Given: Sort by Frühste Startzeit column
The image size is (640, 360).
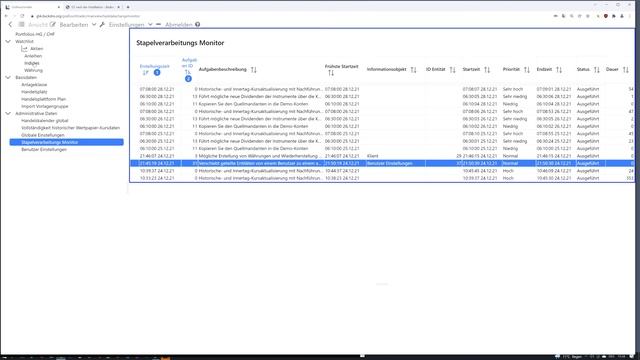Looking at the screenshot, I should click(x=331, y=73).
